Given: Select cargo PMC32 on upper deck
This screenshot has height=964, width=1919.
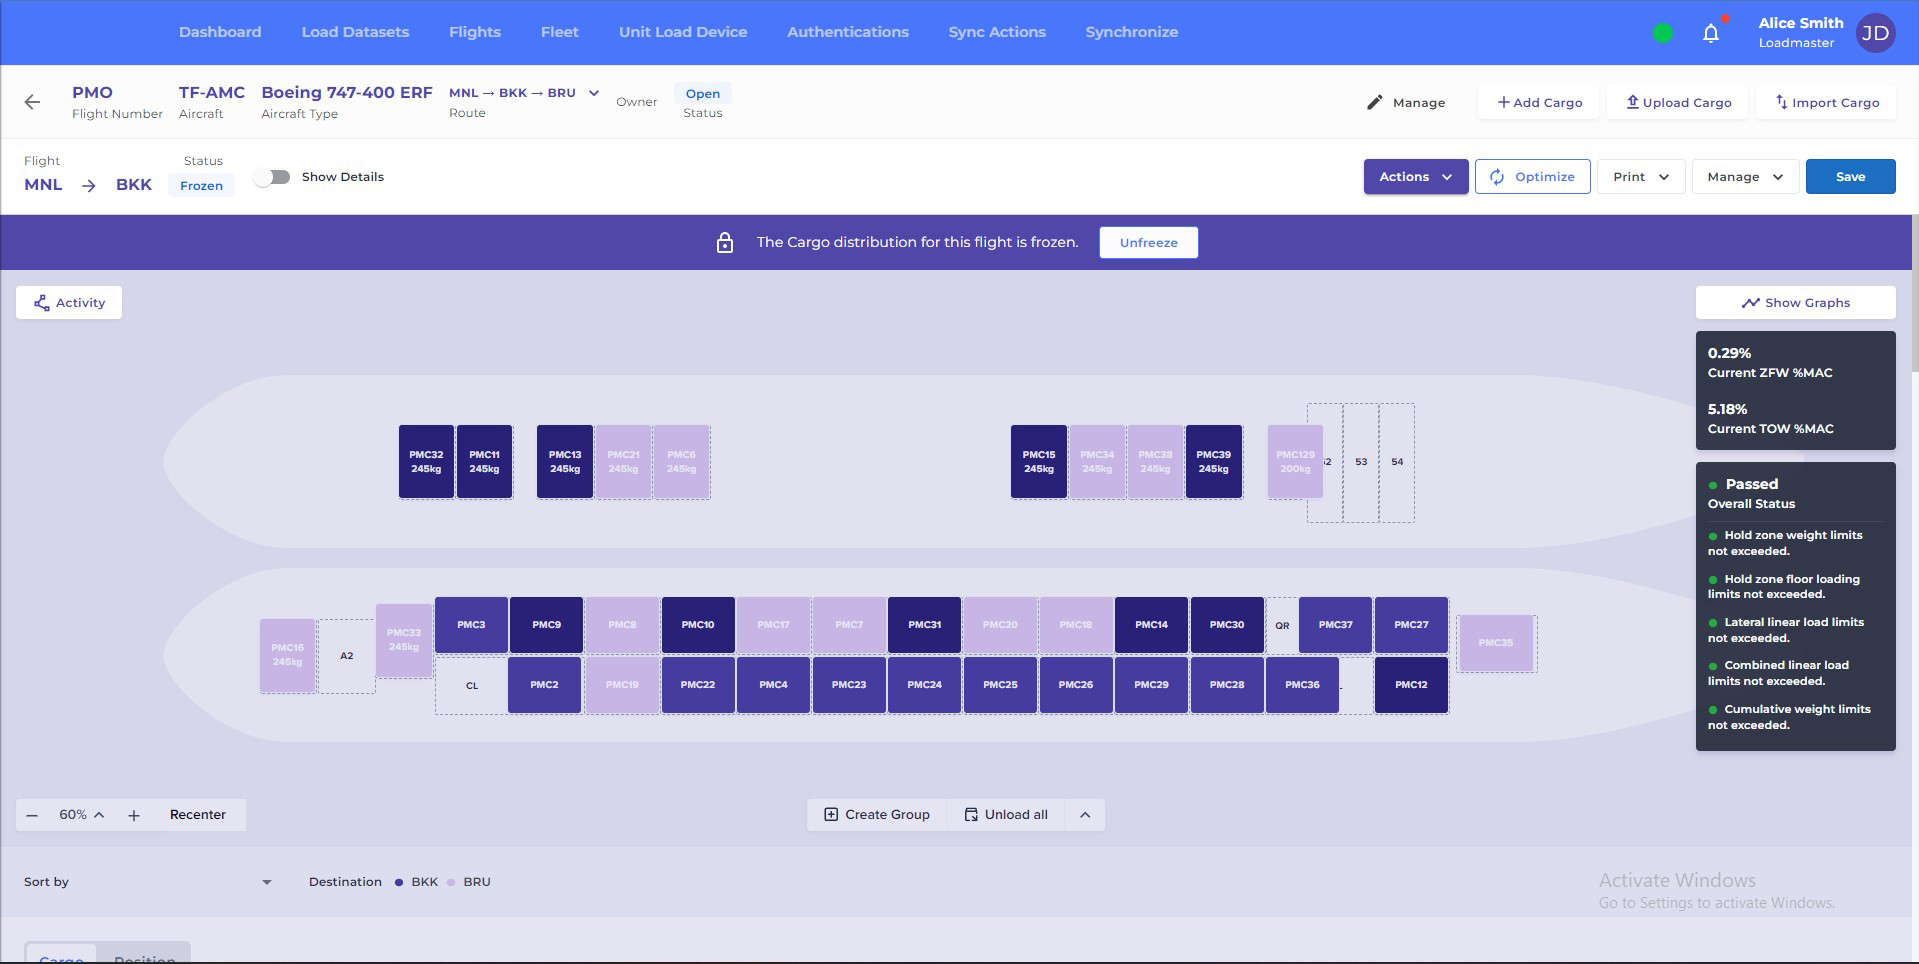Looking at the screenshot, I should (x=426, y=462).
